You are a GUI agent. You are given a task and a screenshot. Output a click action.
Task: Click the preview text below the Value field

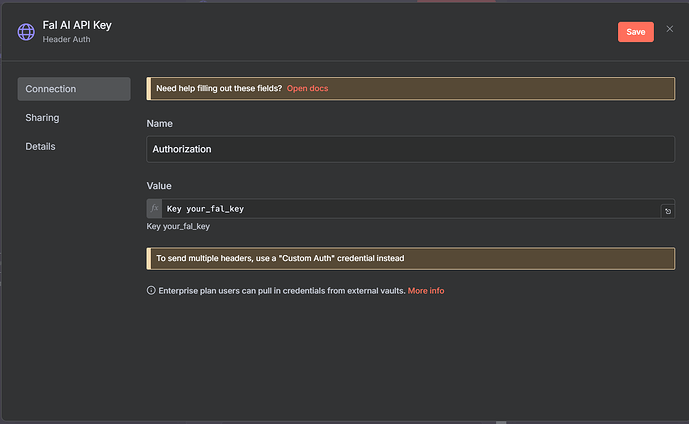click(178, 226)
